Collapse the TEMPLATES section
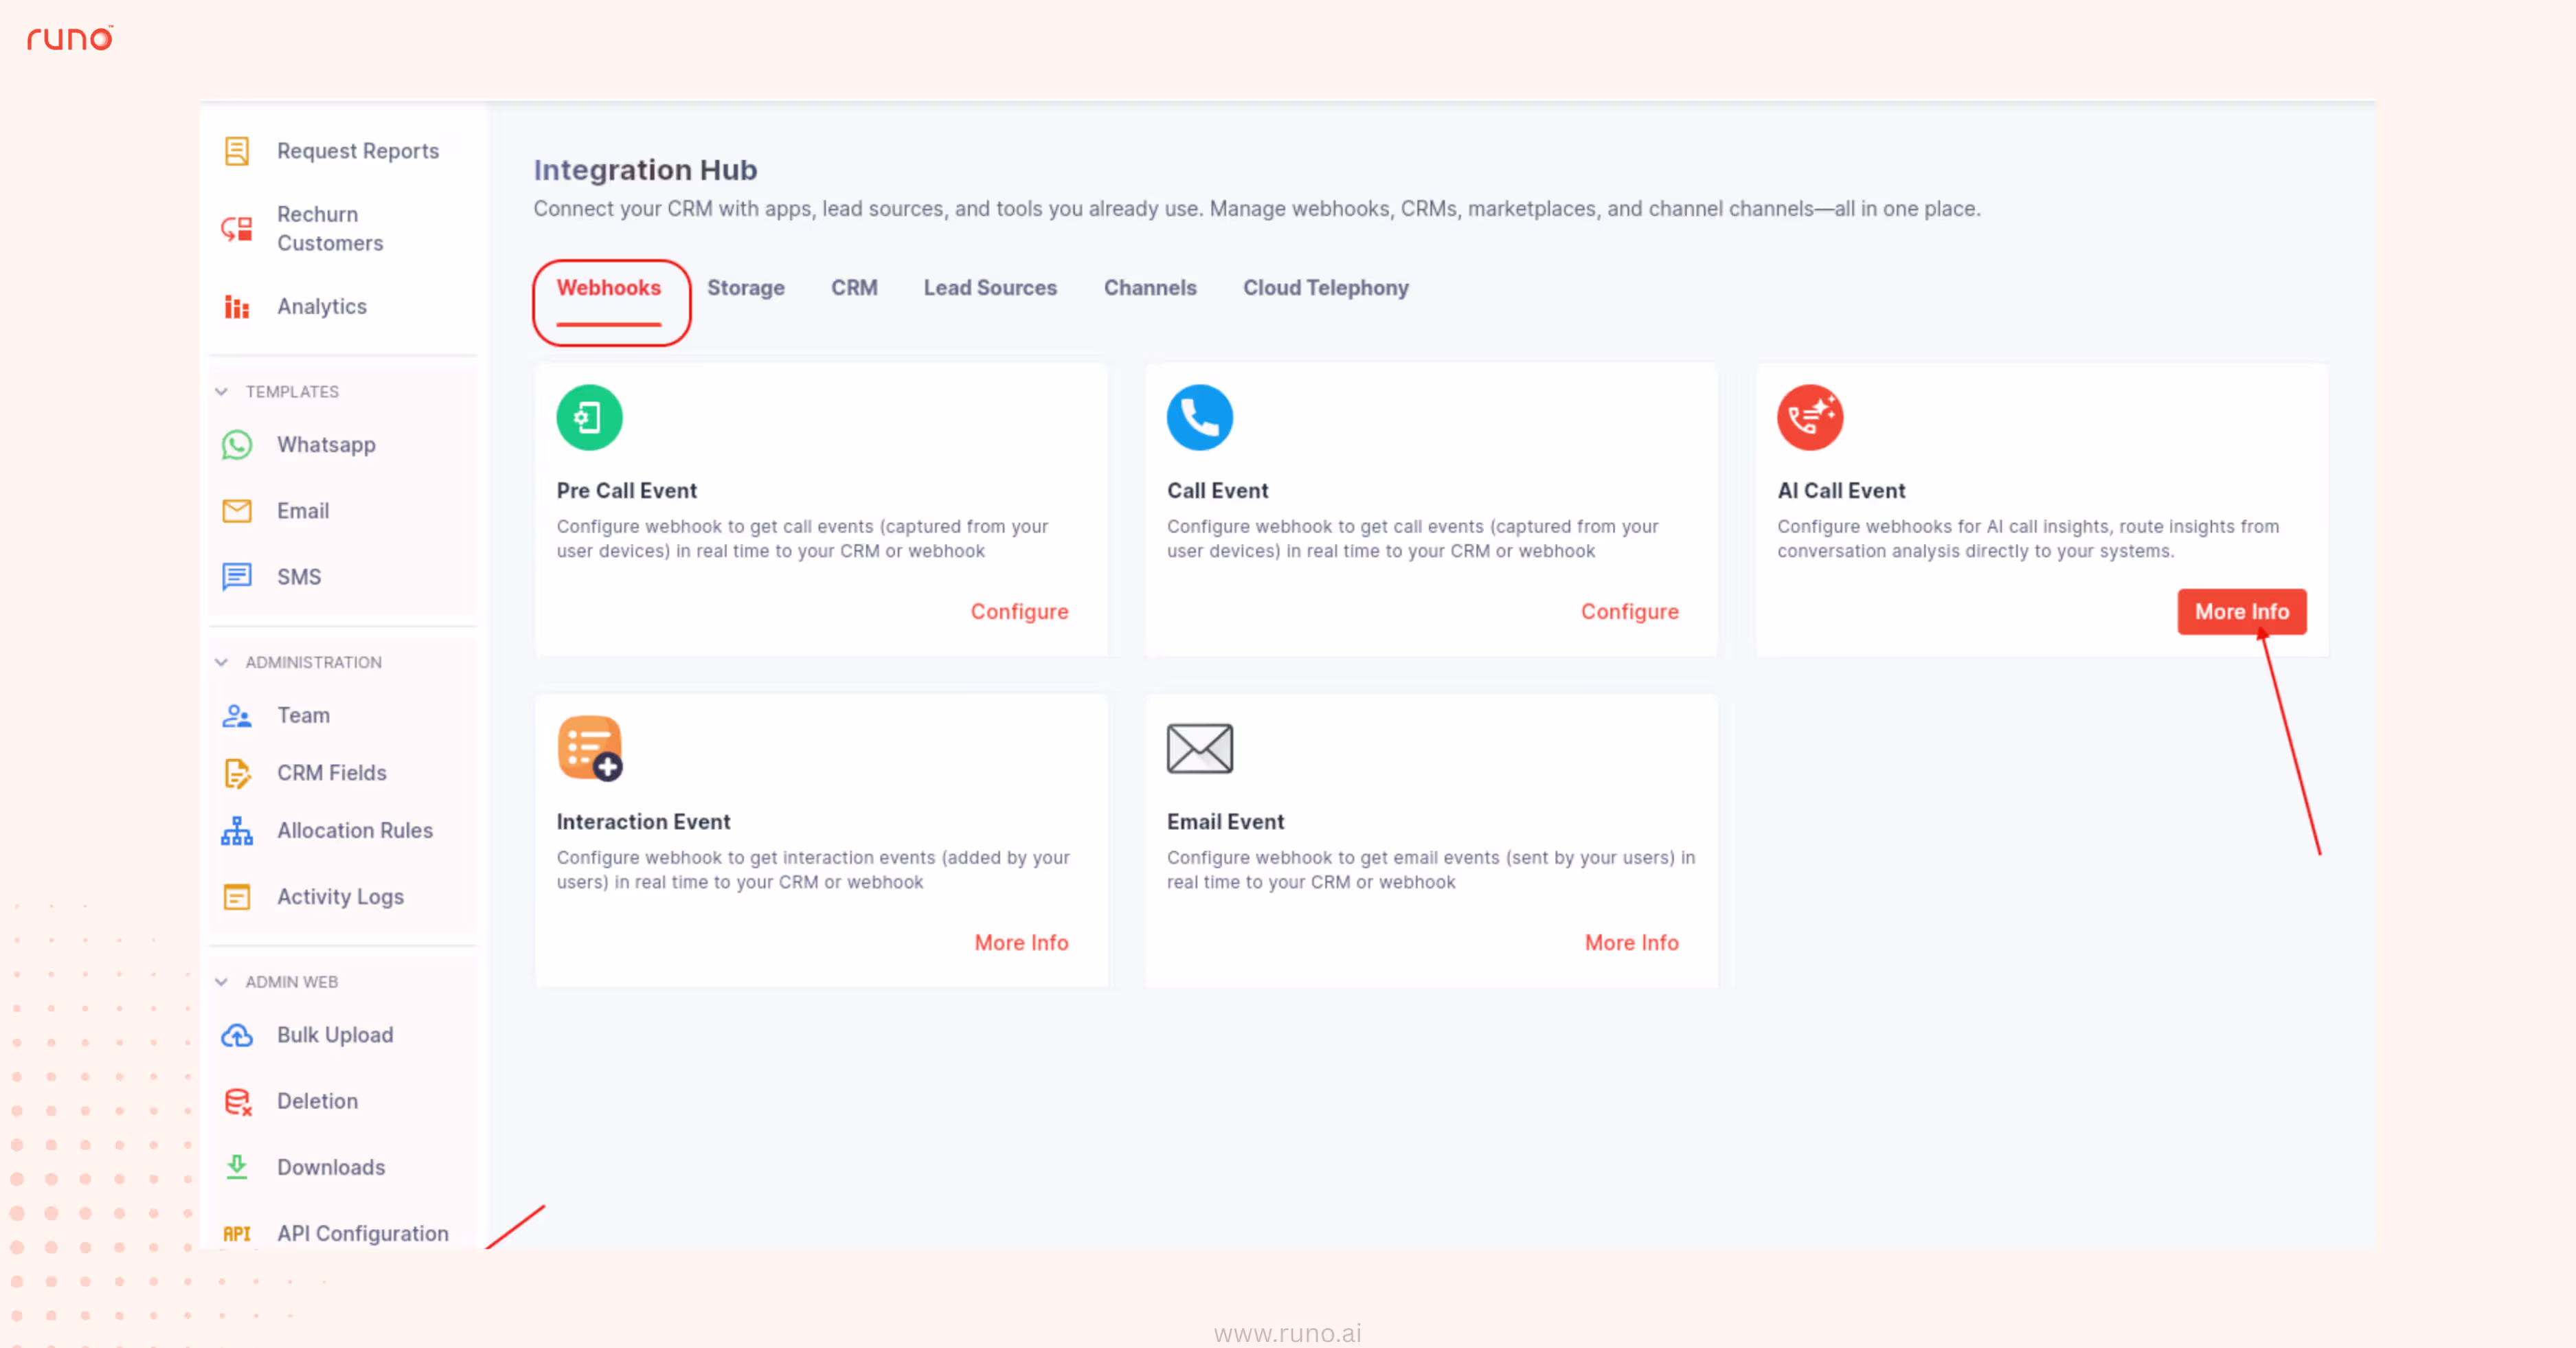The width and height of the screenshot is (2576, 1348). pyautogui.click(x=222, y=392)
